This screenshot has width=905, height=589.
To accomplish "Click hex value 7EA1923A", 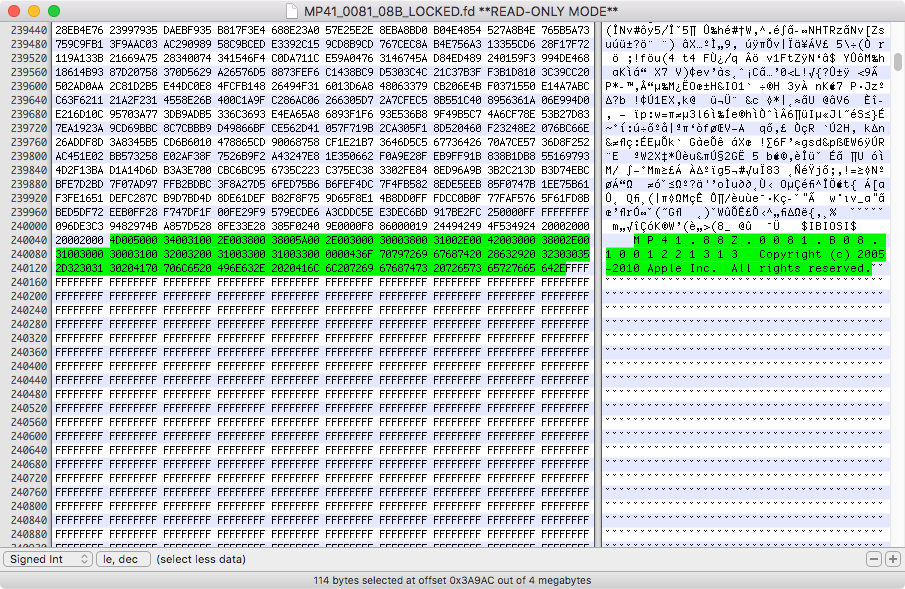I will pyautogui.click(x=79, y=128).
